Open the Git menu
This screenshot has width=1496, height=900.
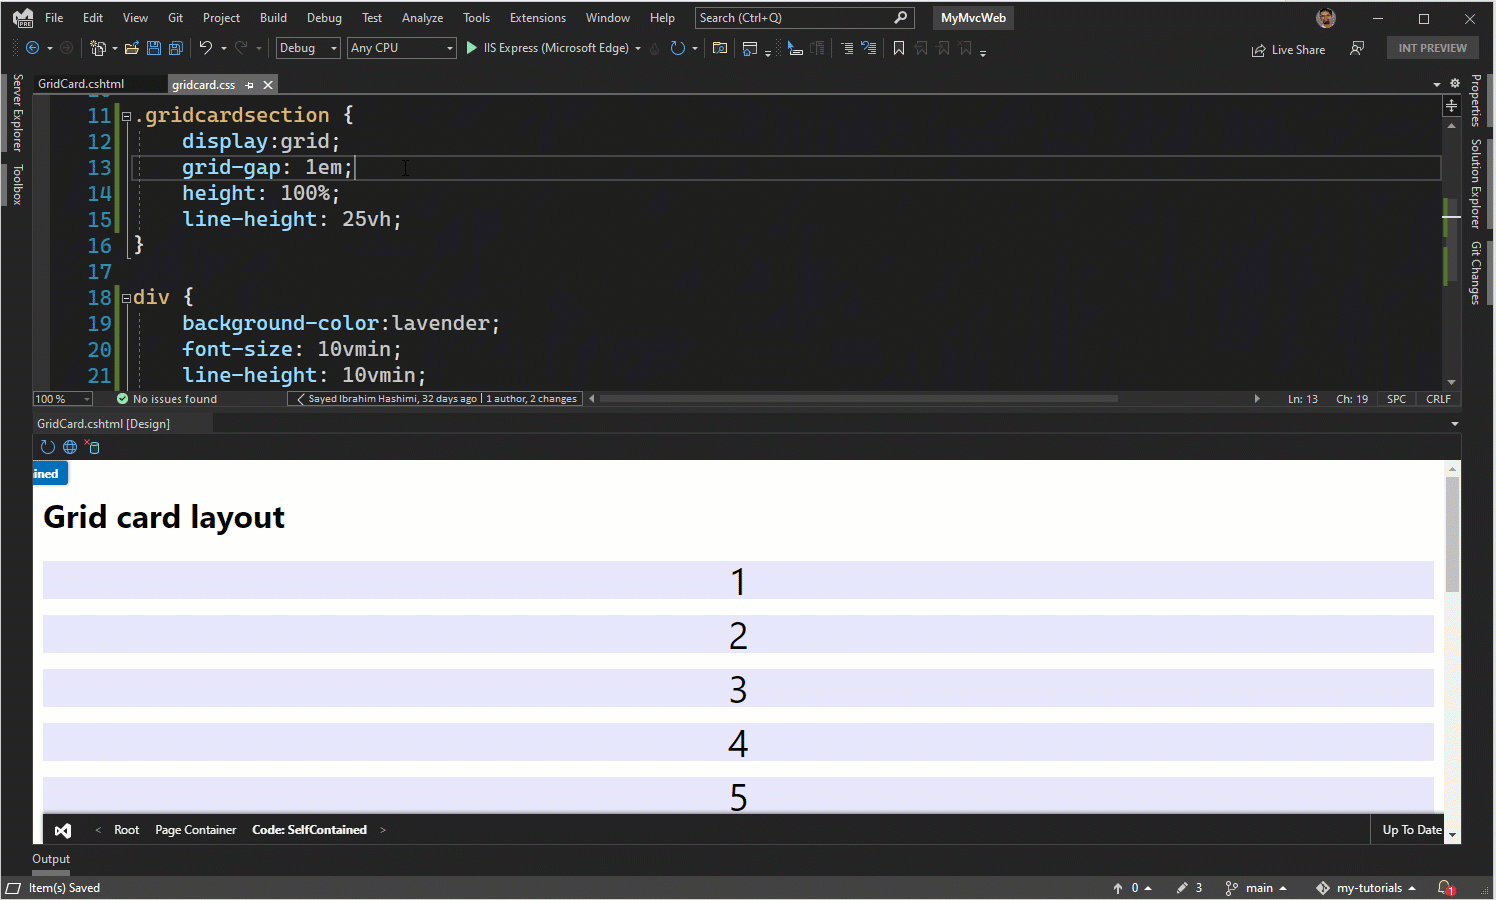(175, 17)
